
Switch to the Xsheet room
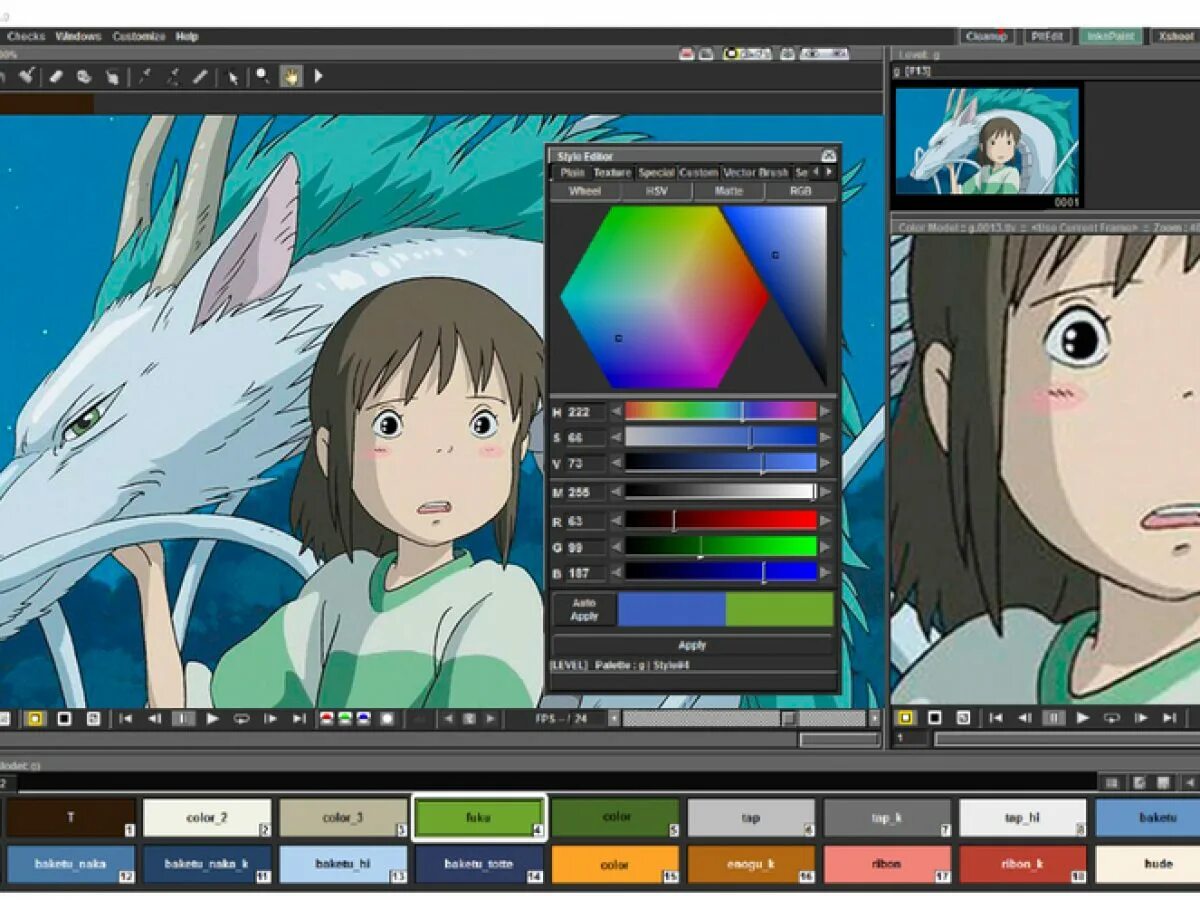[x=1174, y=36]
